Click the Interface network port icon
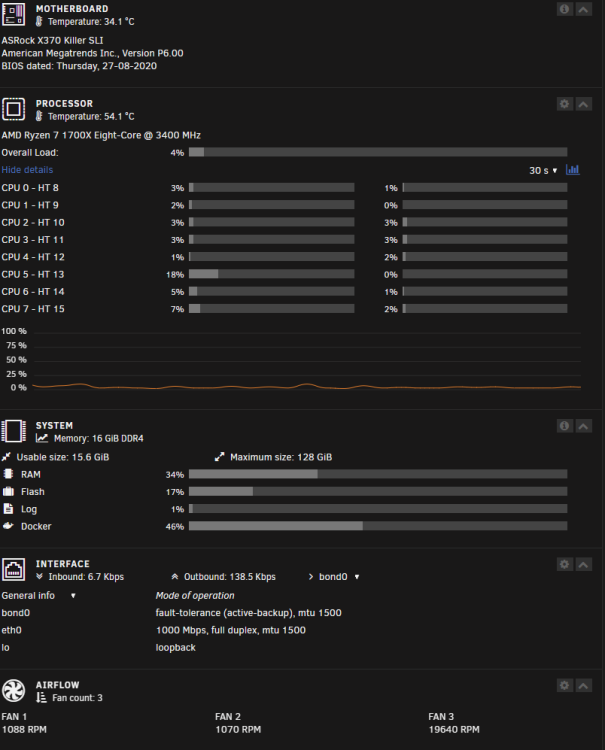 [x=13, y=569]
